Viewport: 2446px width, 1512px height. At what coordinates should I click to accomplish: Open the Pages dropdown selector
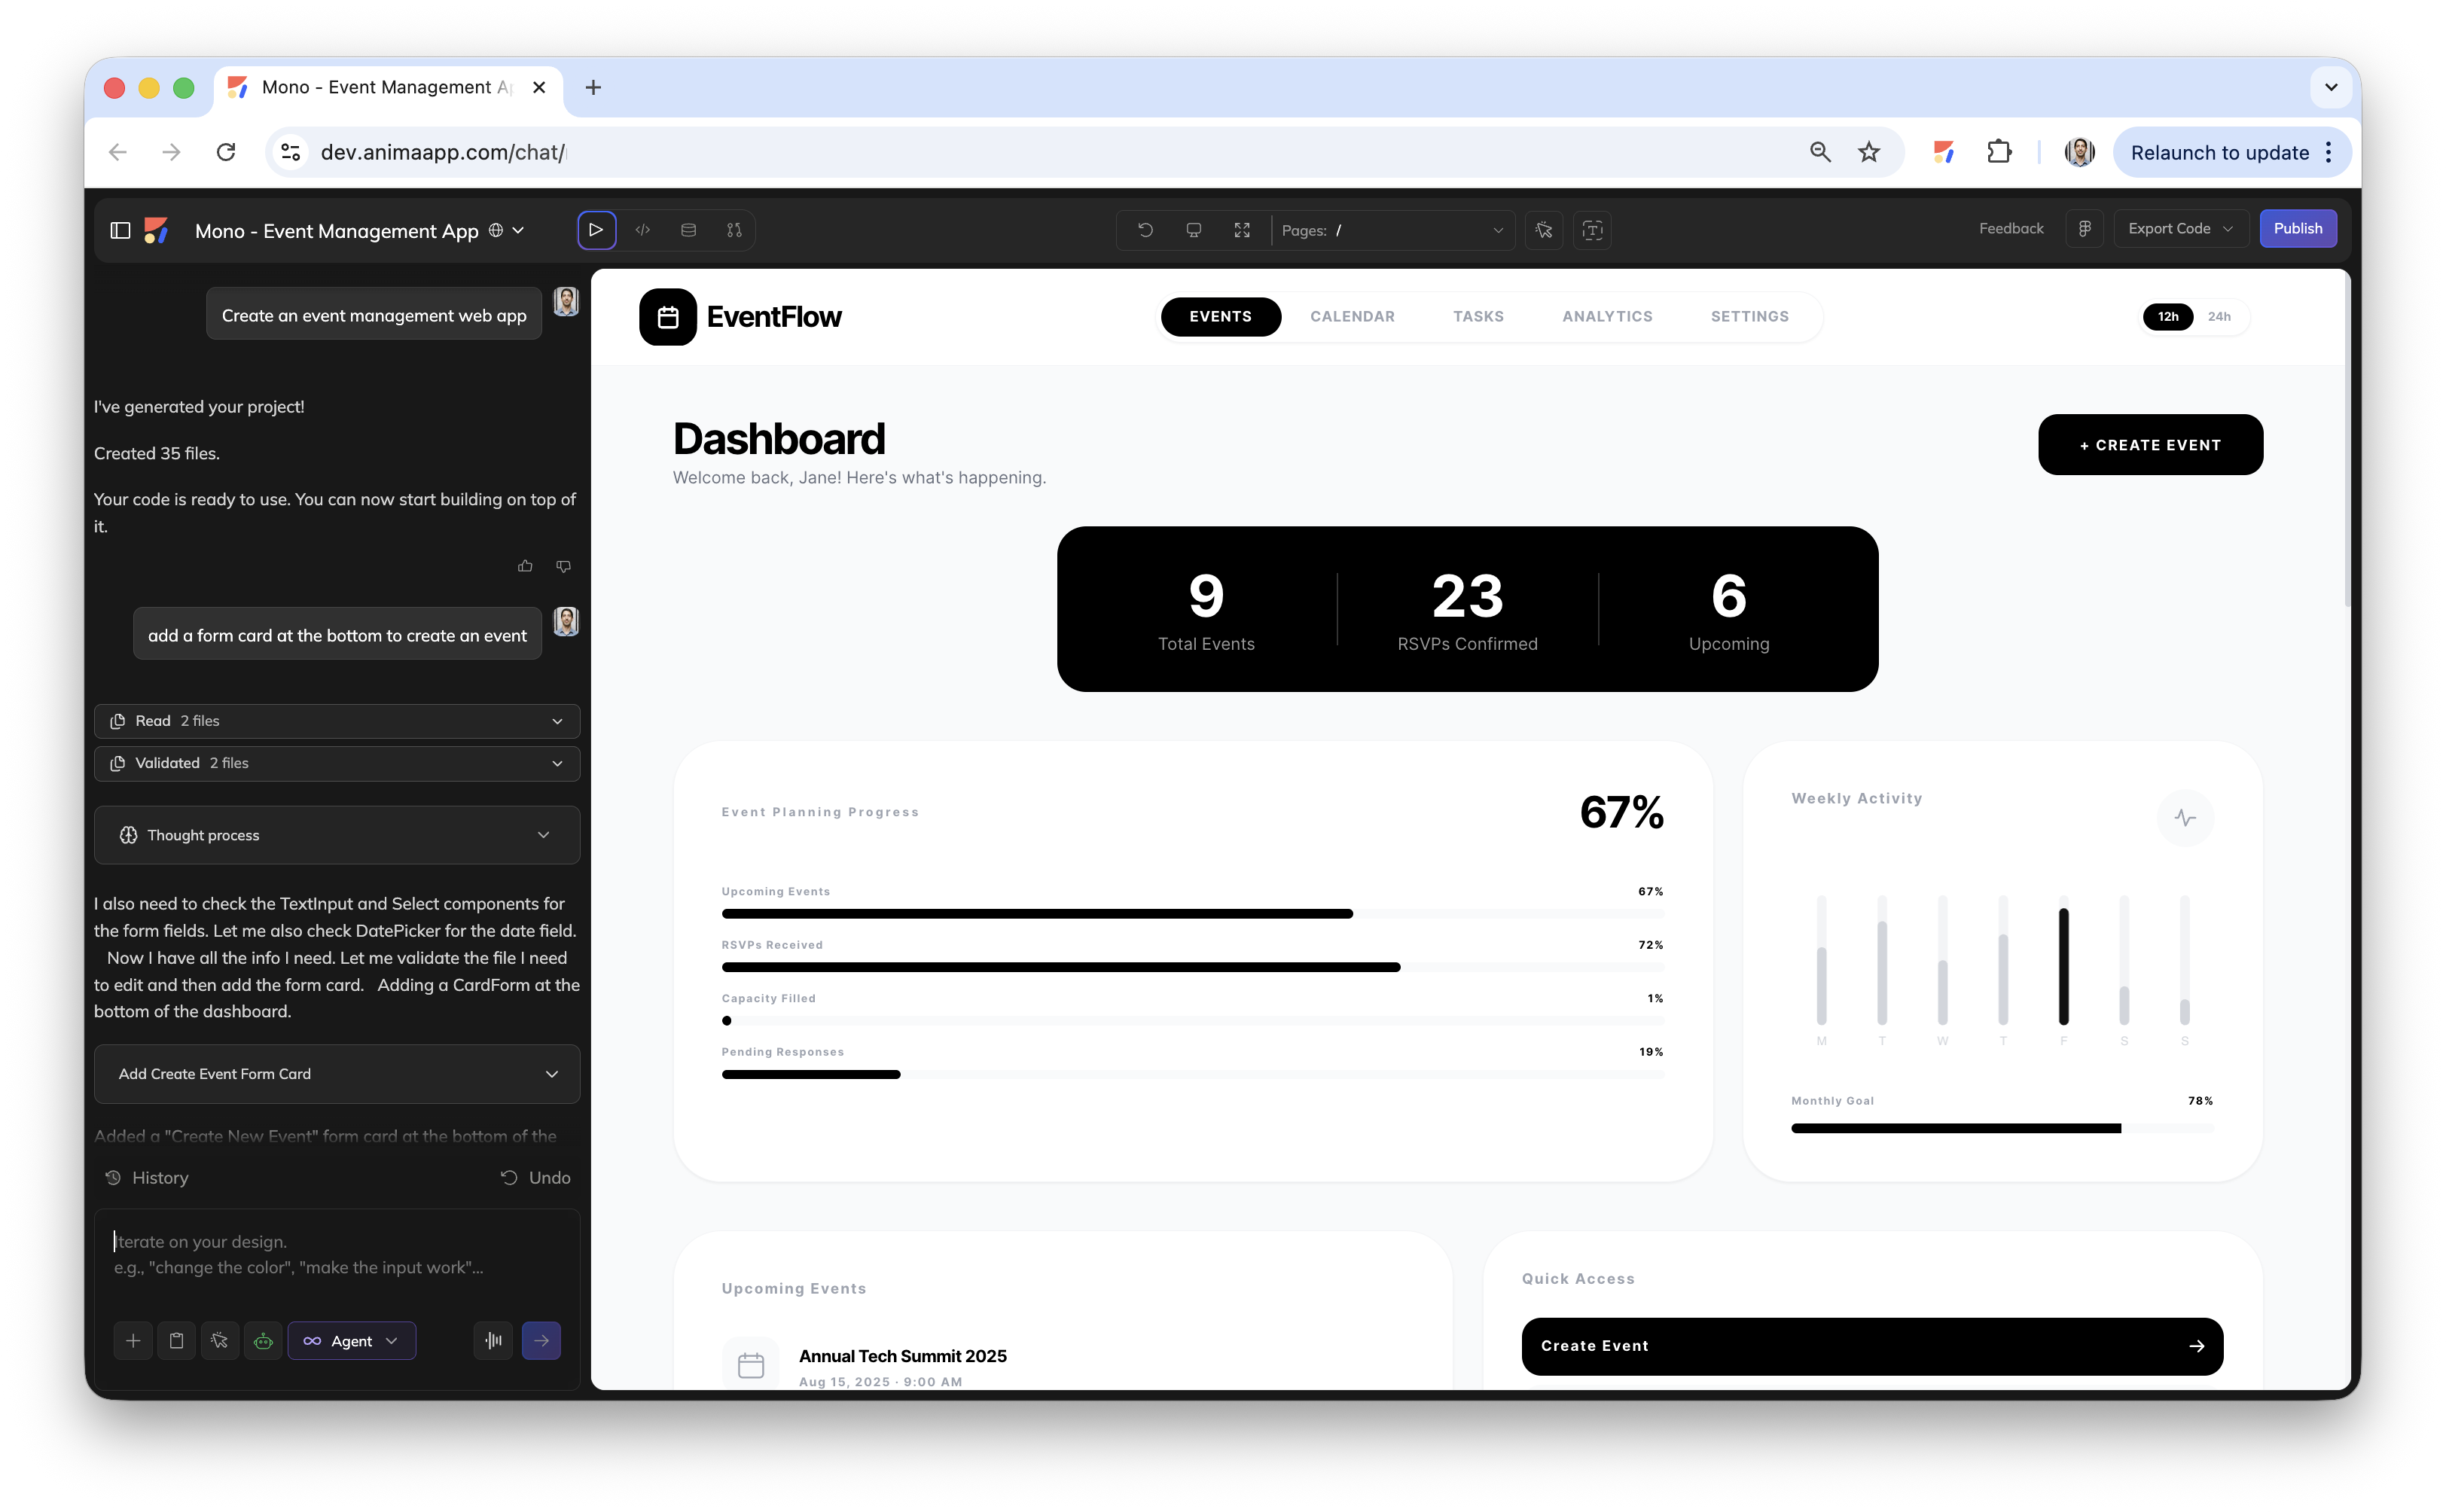(1392, 230)
